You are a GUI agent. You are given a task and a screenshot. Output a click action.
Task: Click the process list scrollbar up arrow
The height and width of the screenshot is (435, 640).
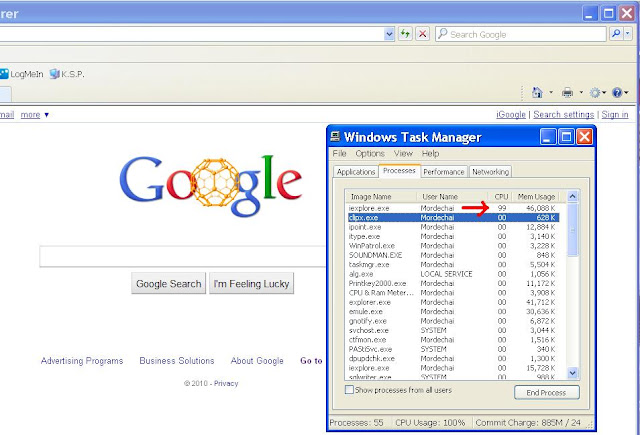(x=572, y=197)
